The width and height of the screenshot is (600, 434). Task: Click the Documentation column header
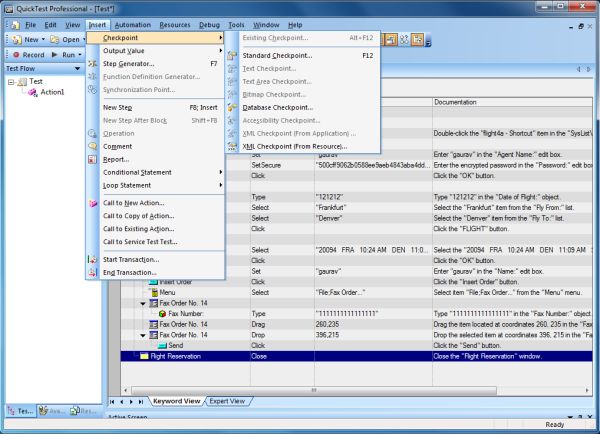(512, 102)
